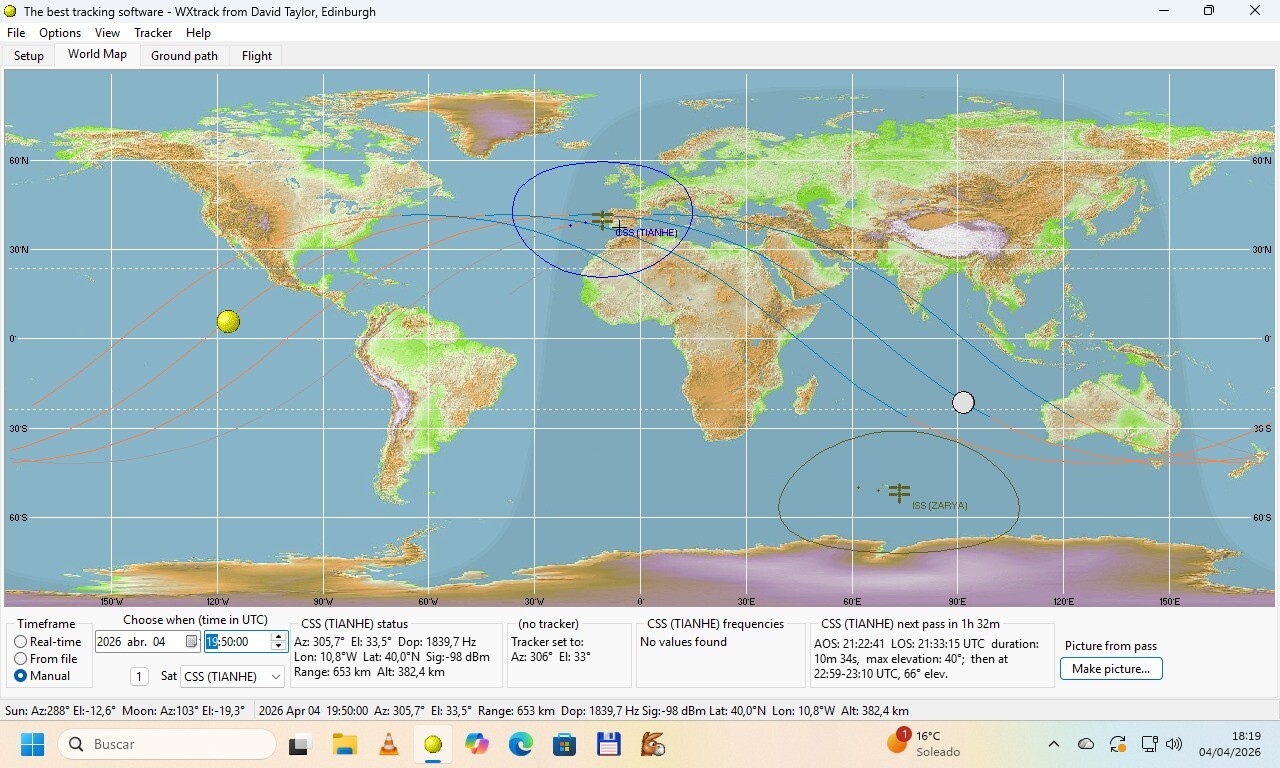Open the Options menu

pos(60,33)
